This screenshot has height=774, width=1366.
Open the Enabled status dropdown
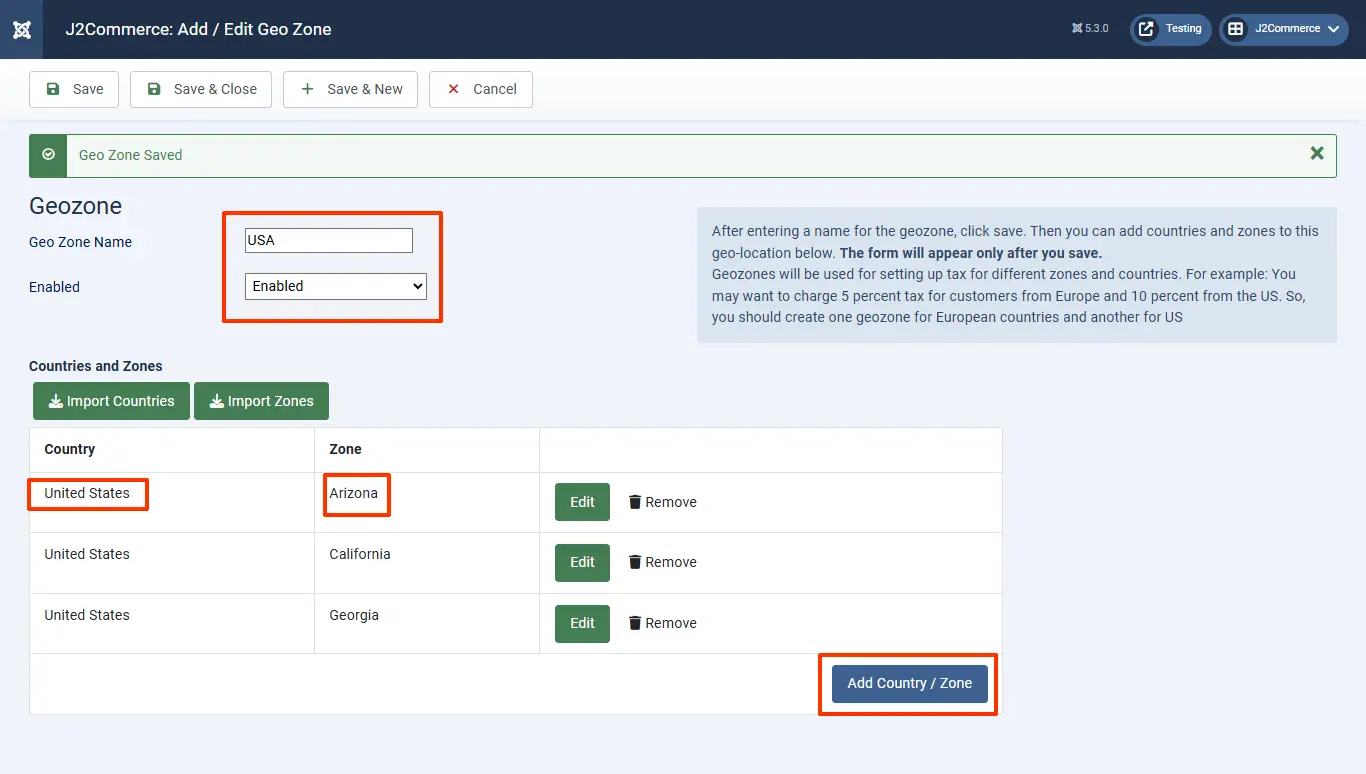coord(336,286)
